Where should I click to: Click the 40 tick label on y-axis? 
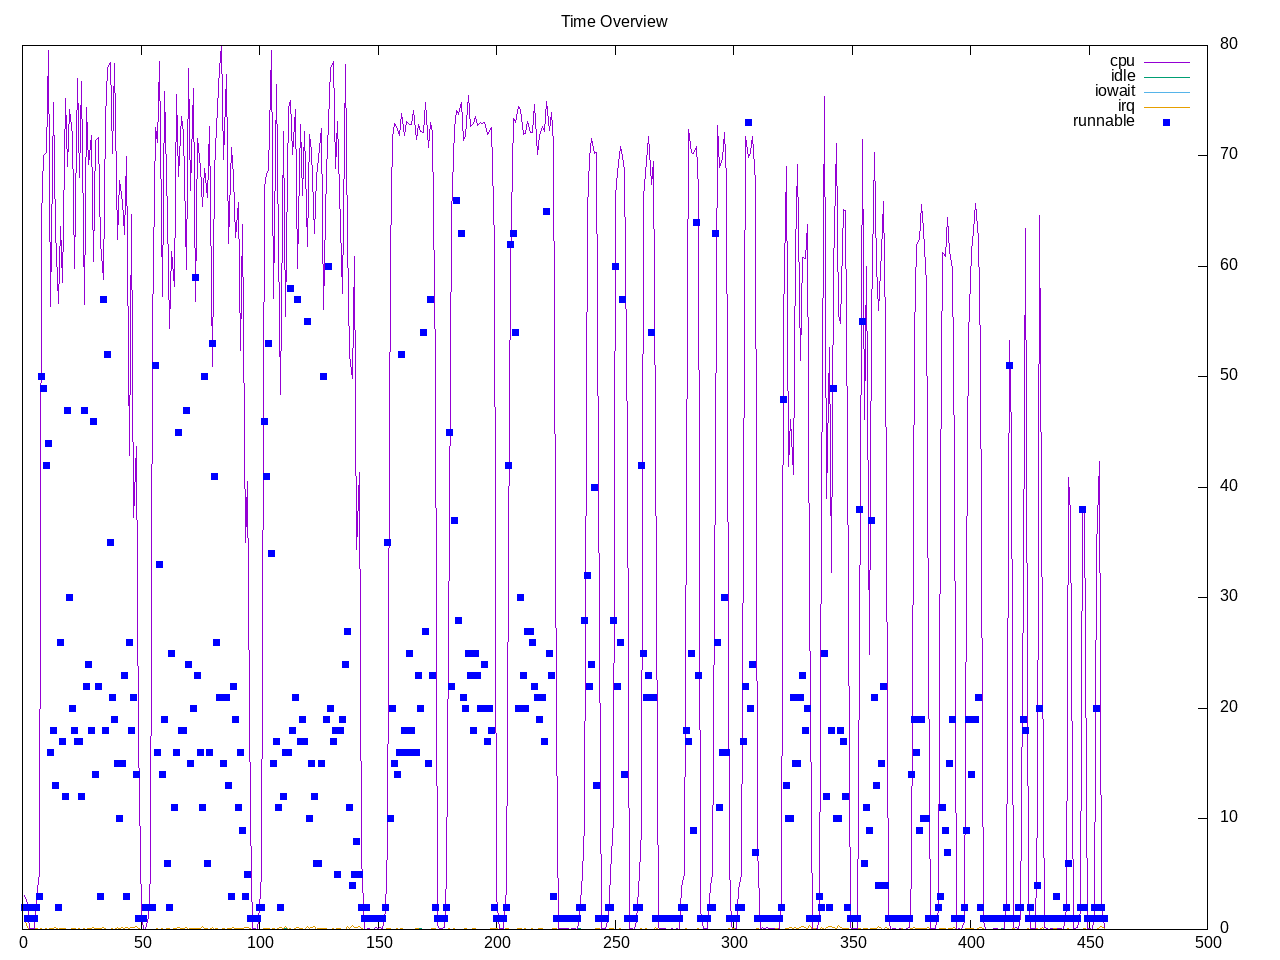(x=1228, y=486)
